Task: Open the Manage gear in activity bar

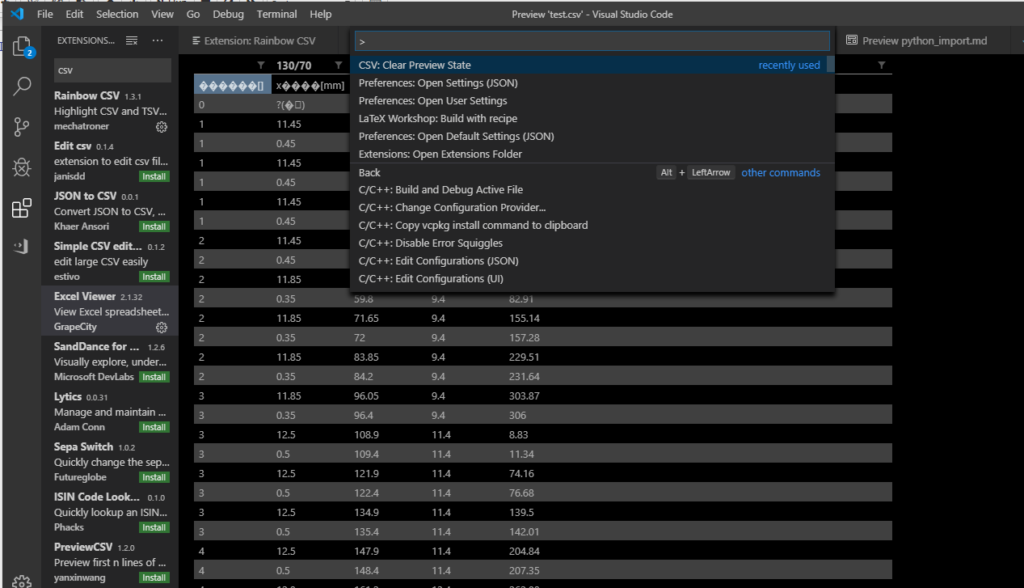Action: click(22, 581)
